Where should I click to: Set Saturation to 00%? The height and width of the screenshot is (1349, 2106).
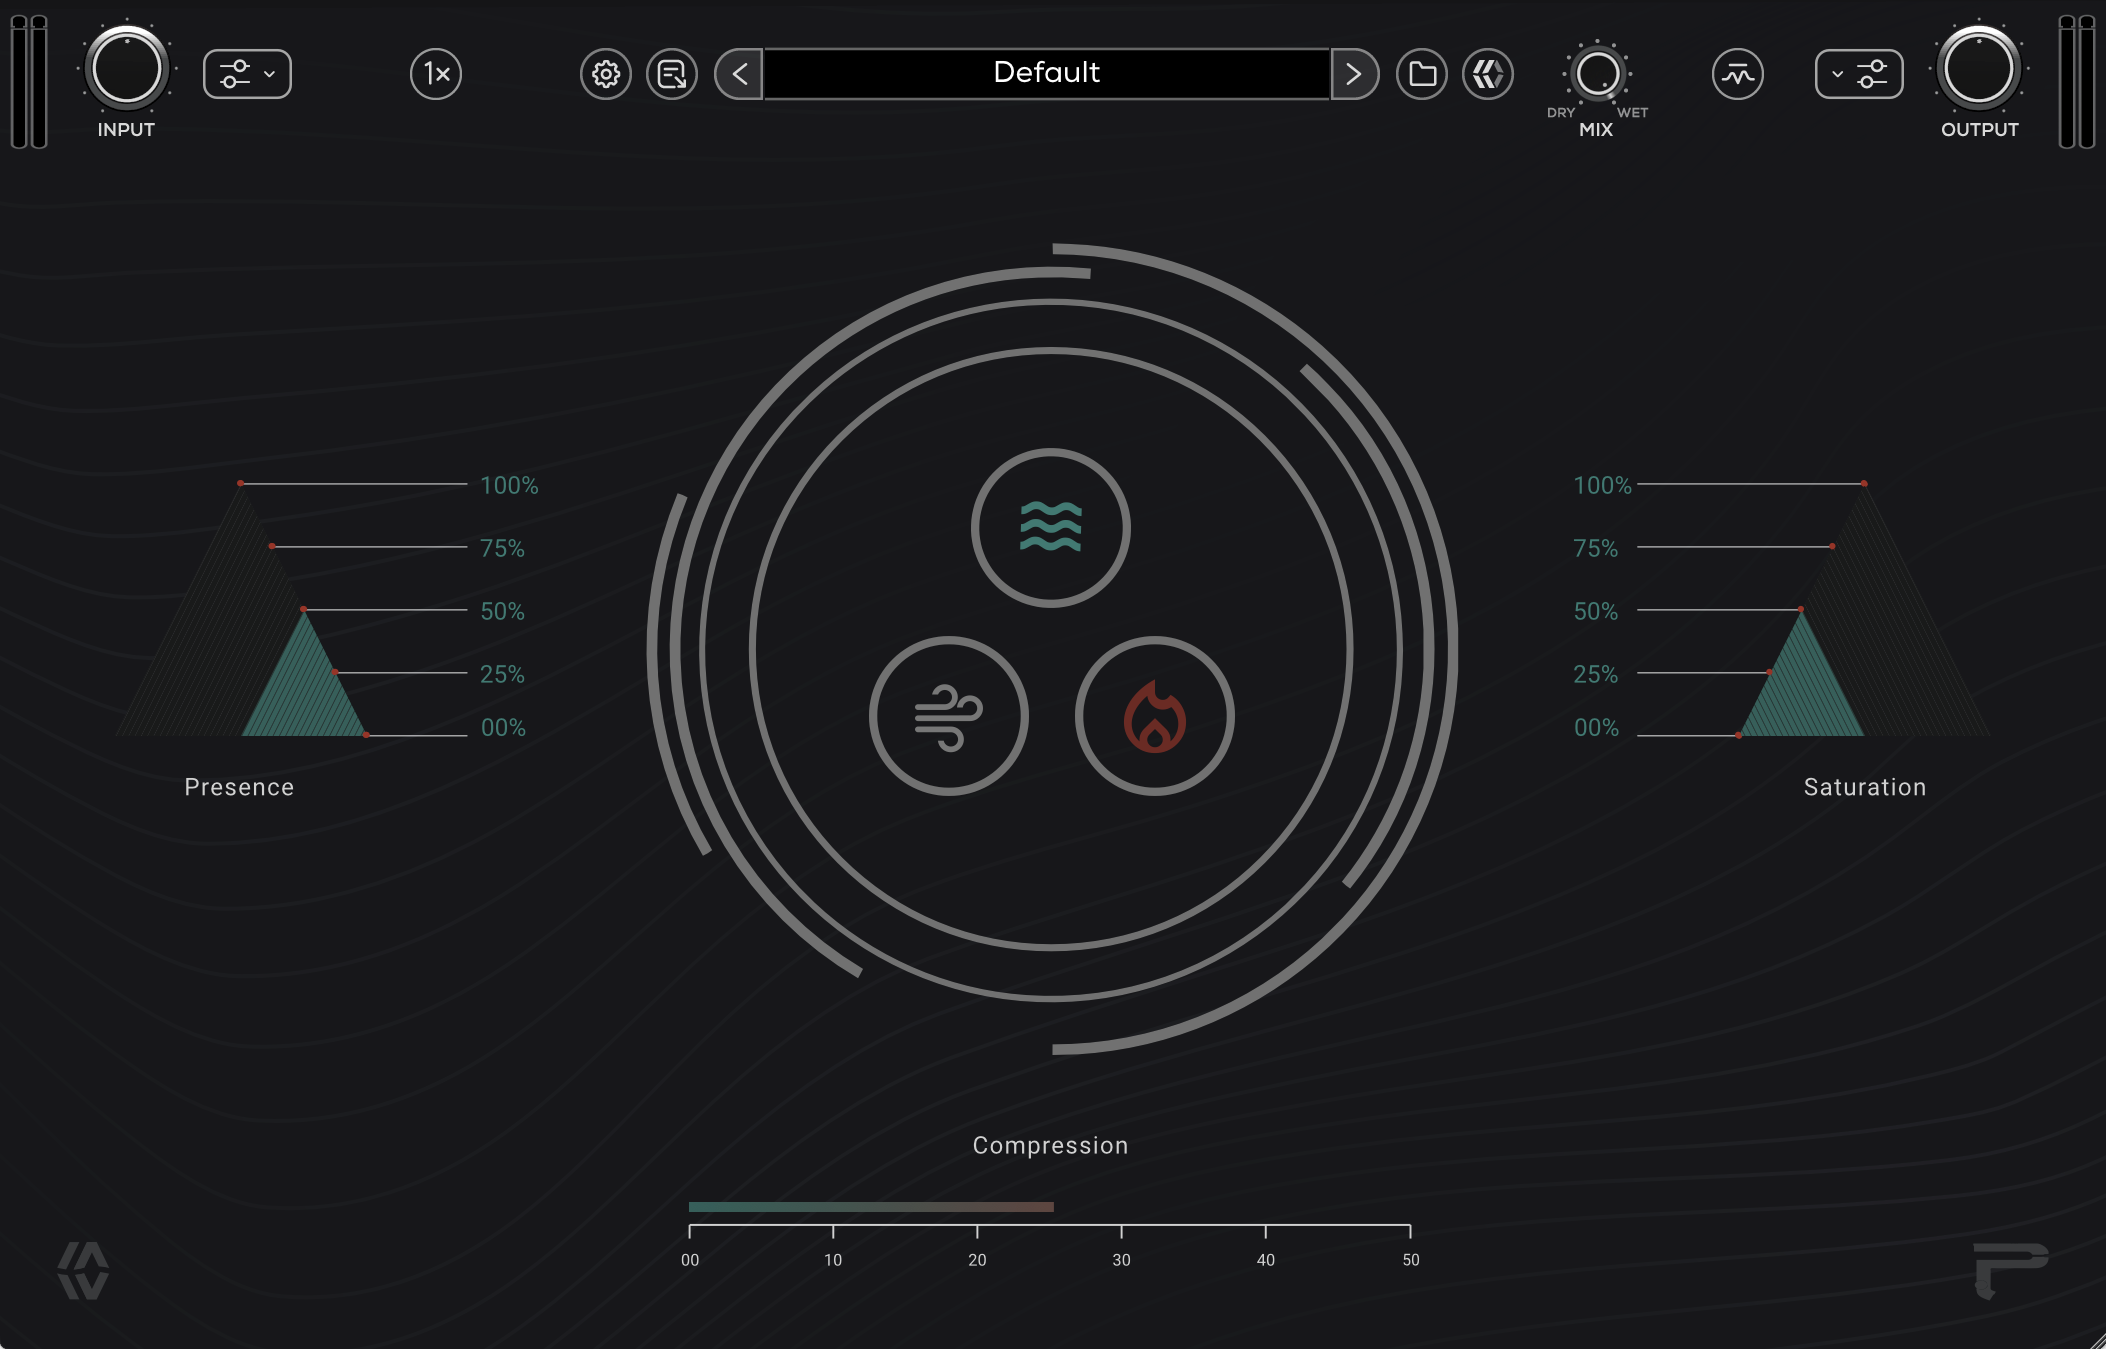(1596, 727)
